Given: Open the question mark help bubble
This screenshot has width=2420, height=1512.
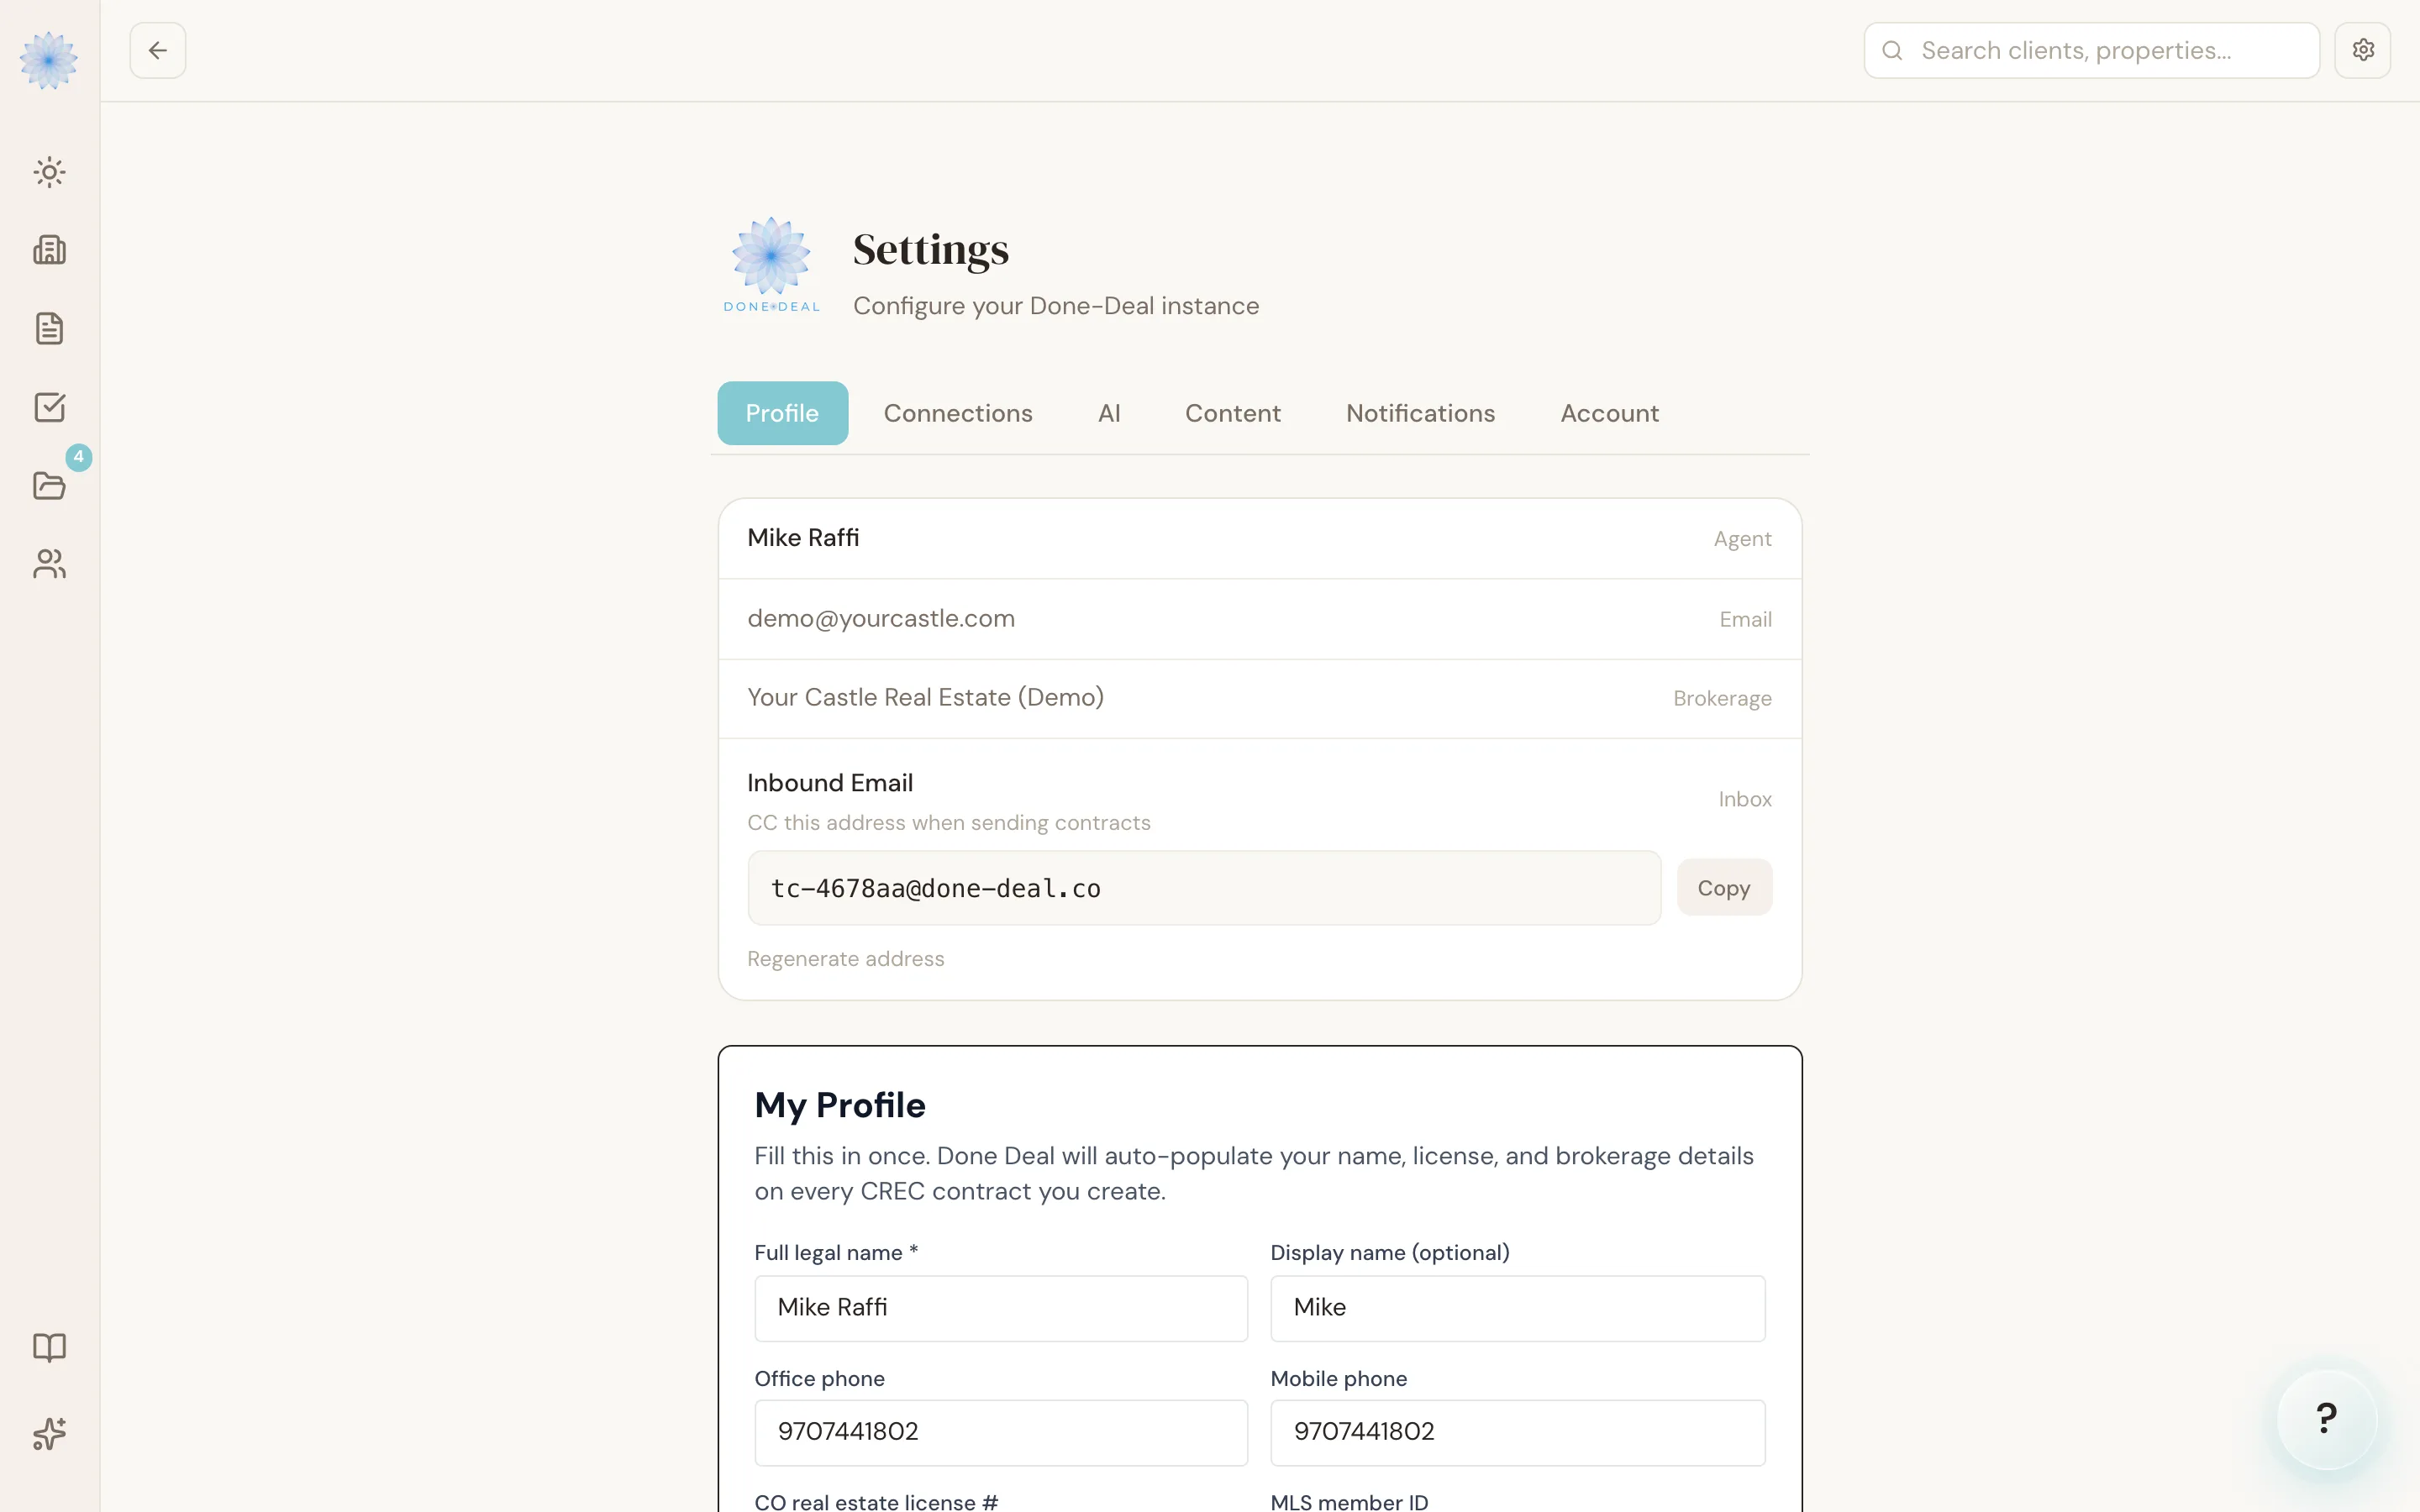Looking at the screenshot, I should 2327,1419.
